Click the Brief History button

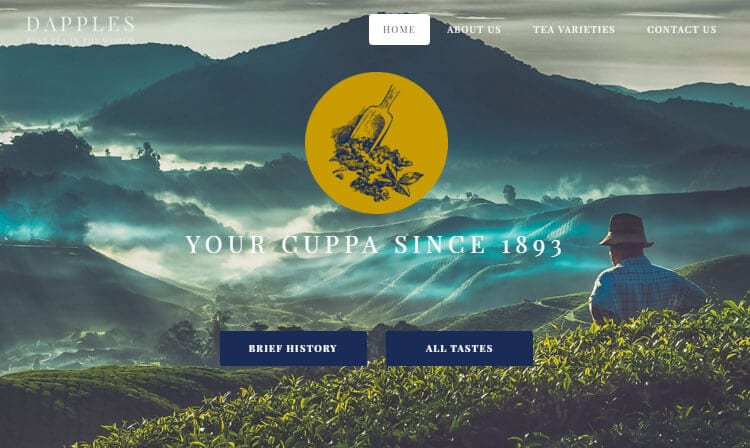pos(293,349)
